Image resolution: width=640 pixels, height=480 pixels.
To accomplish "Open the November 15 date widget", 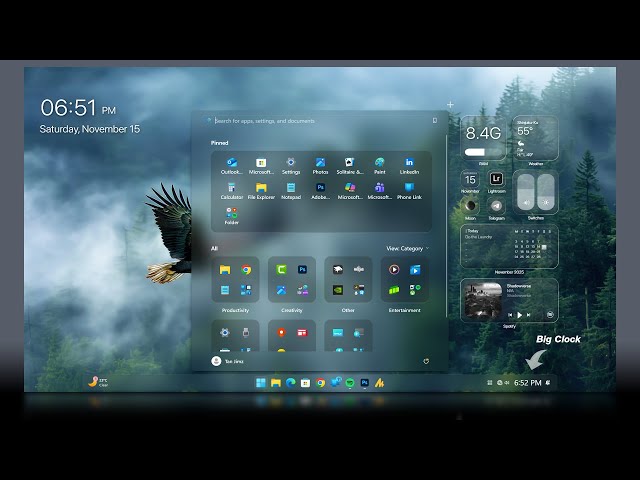I will coord(470,179).
